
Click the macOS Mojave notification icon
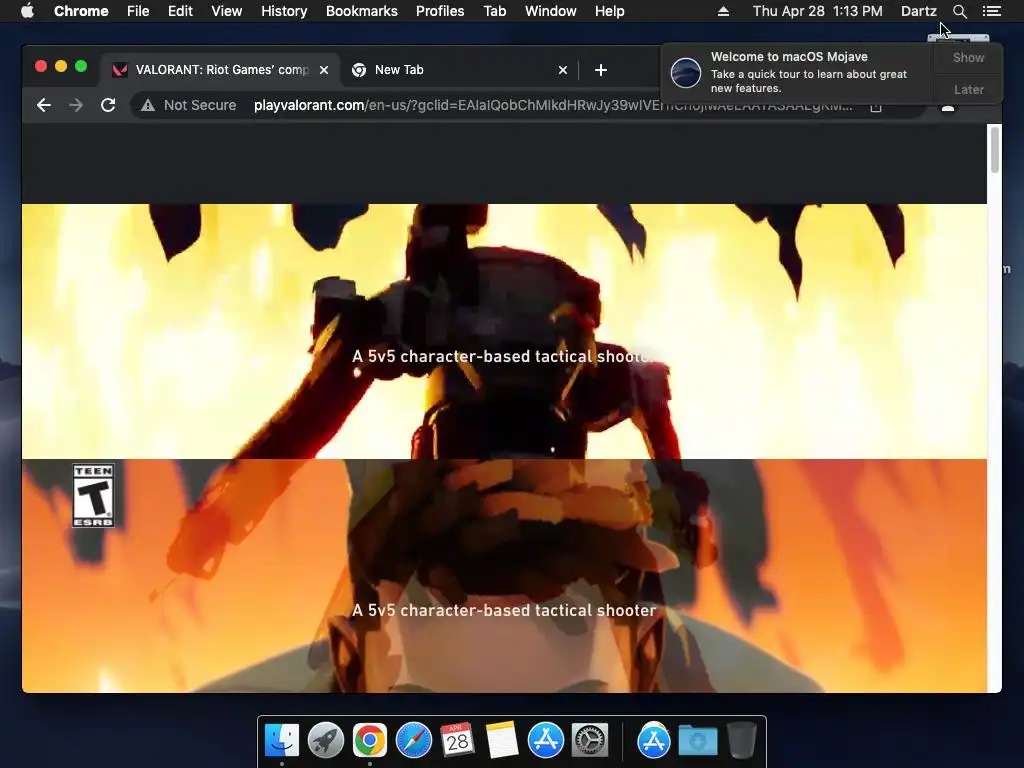[x=686, y=72]
